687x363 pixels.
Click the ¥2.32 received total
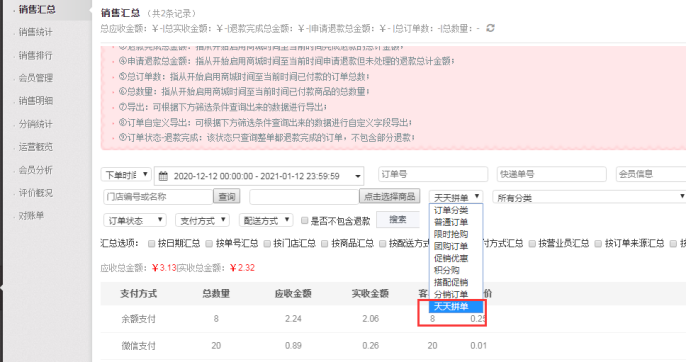(242, 268)
